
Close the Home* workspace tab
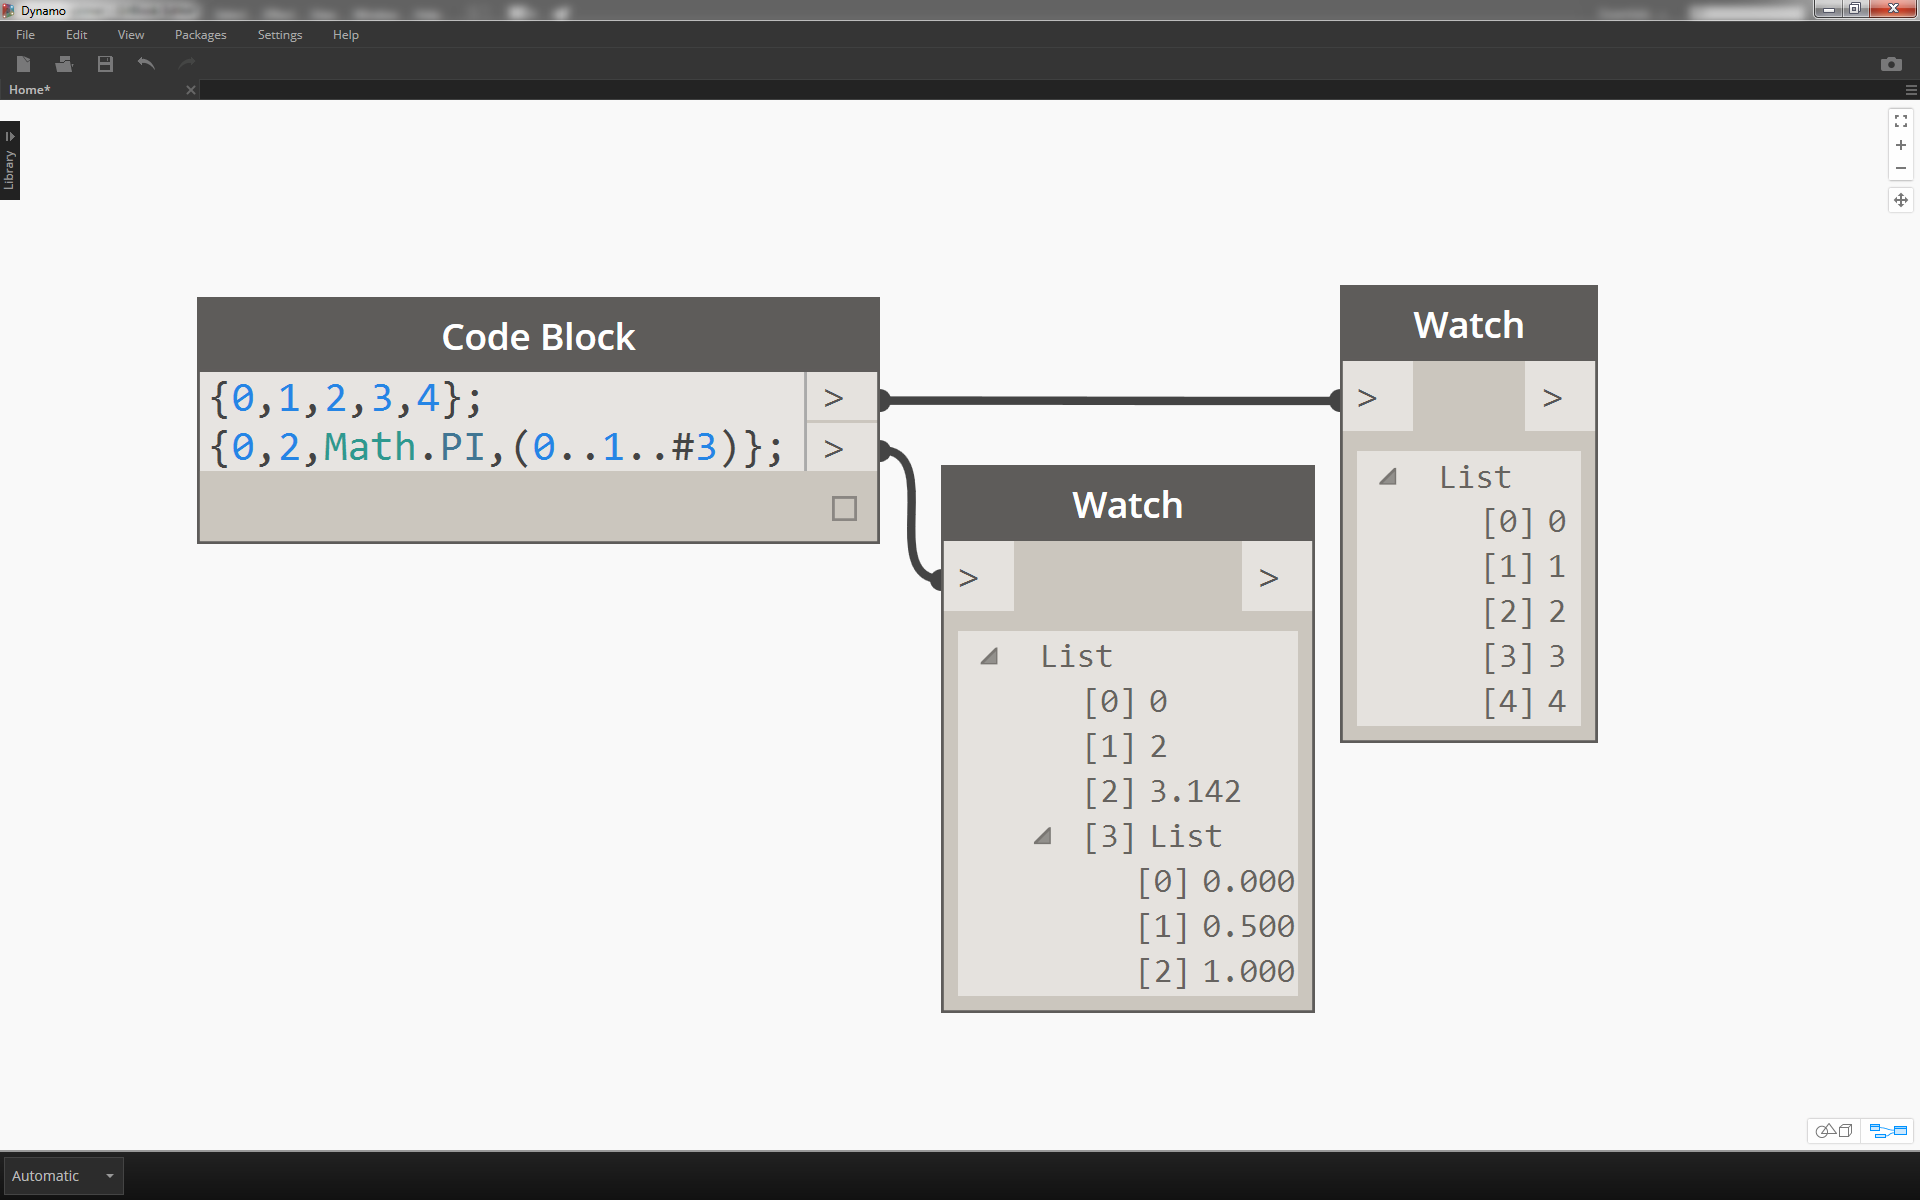point(191,90)
